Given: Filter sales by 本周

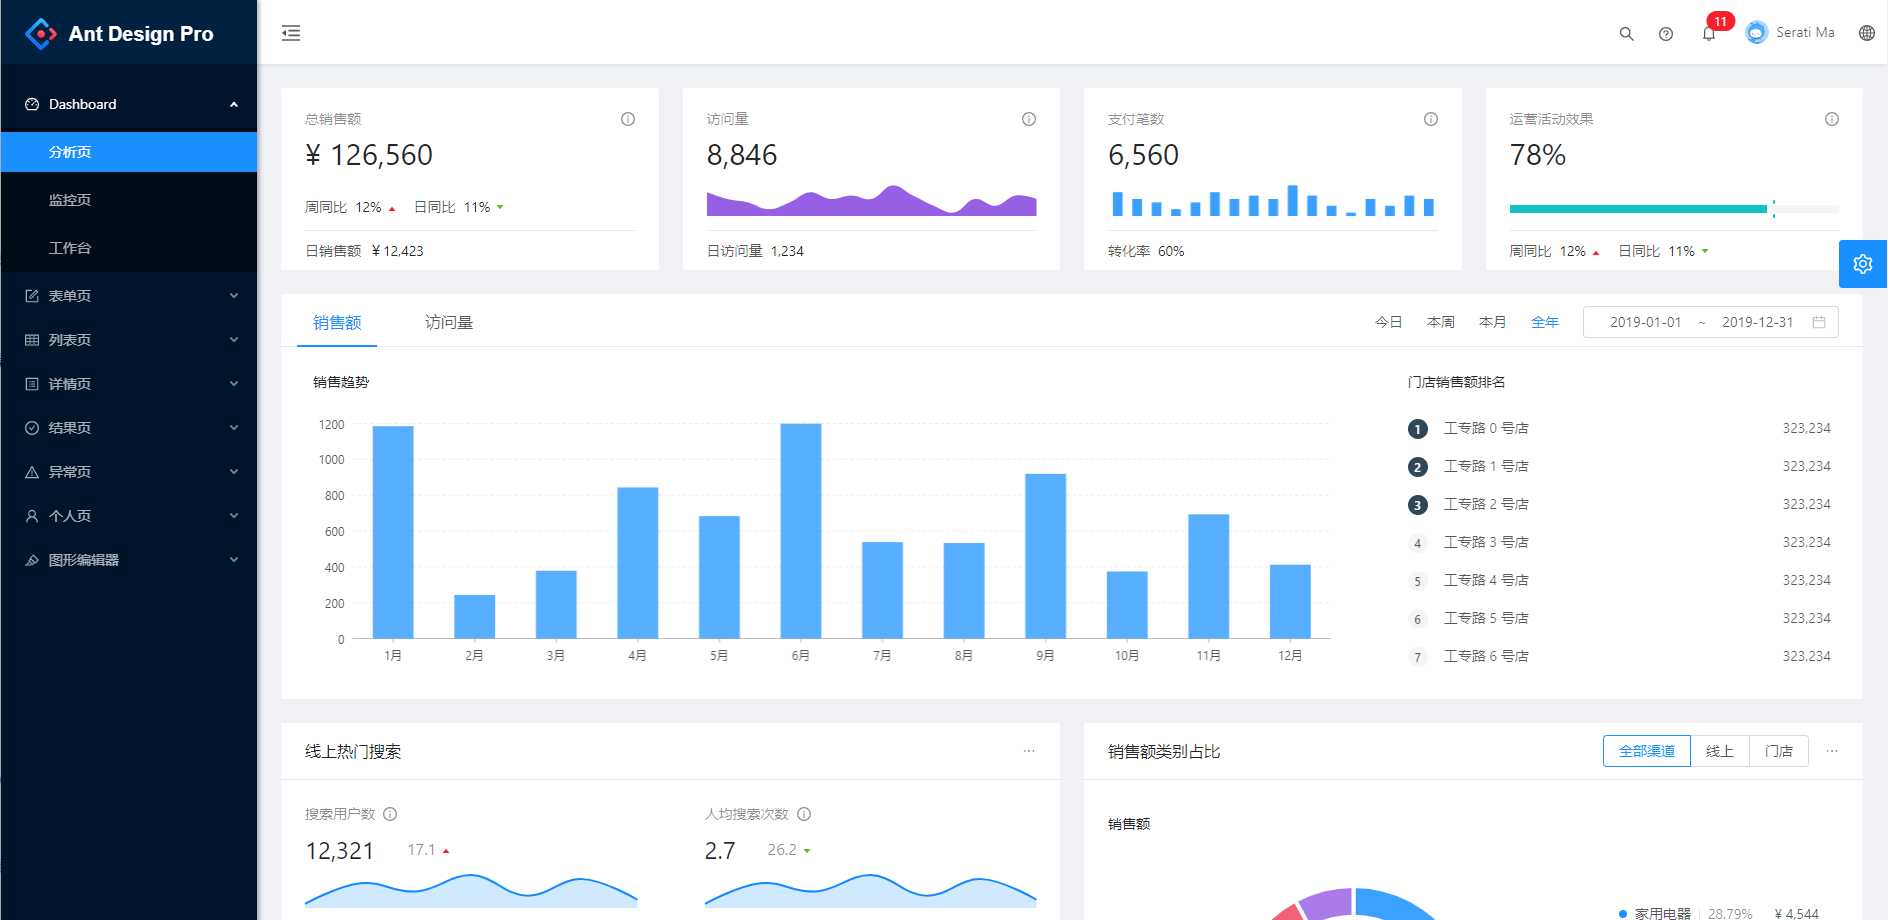Looking at the screenshot, I should pos(1441,322).
